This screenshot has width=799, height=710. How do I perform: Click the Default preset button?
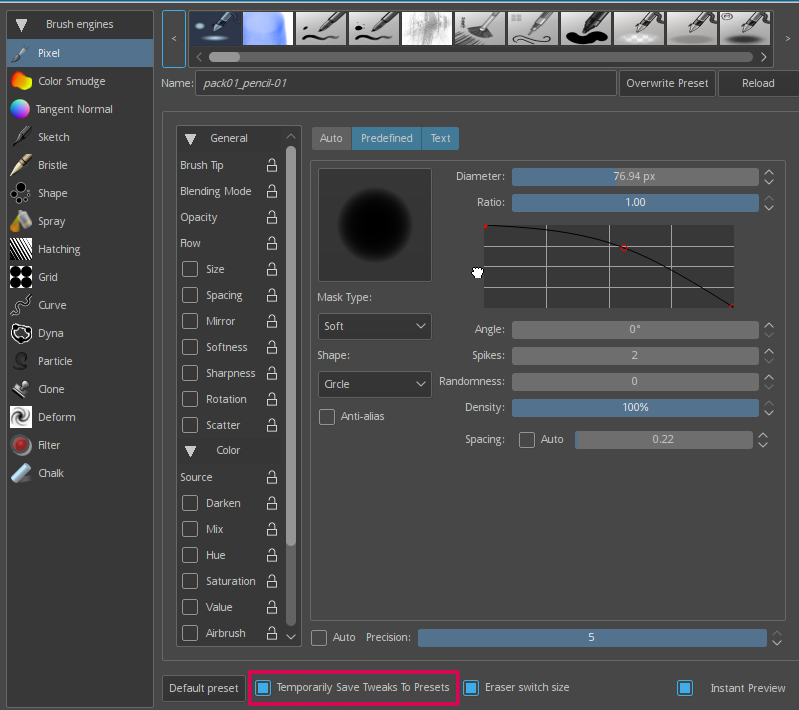pyautogui.click(x=204, y=688)
